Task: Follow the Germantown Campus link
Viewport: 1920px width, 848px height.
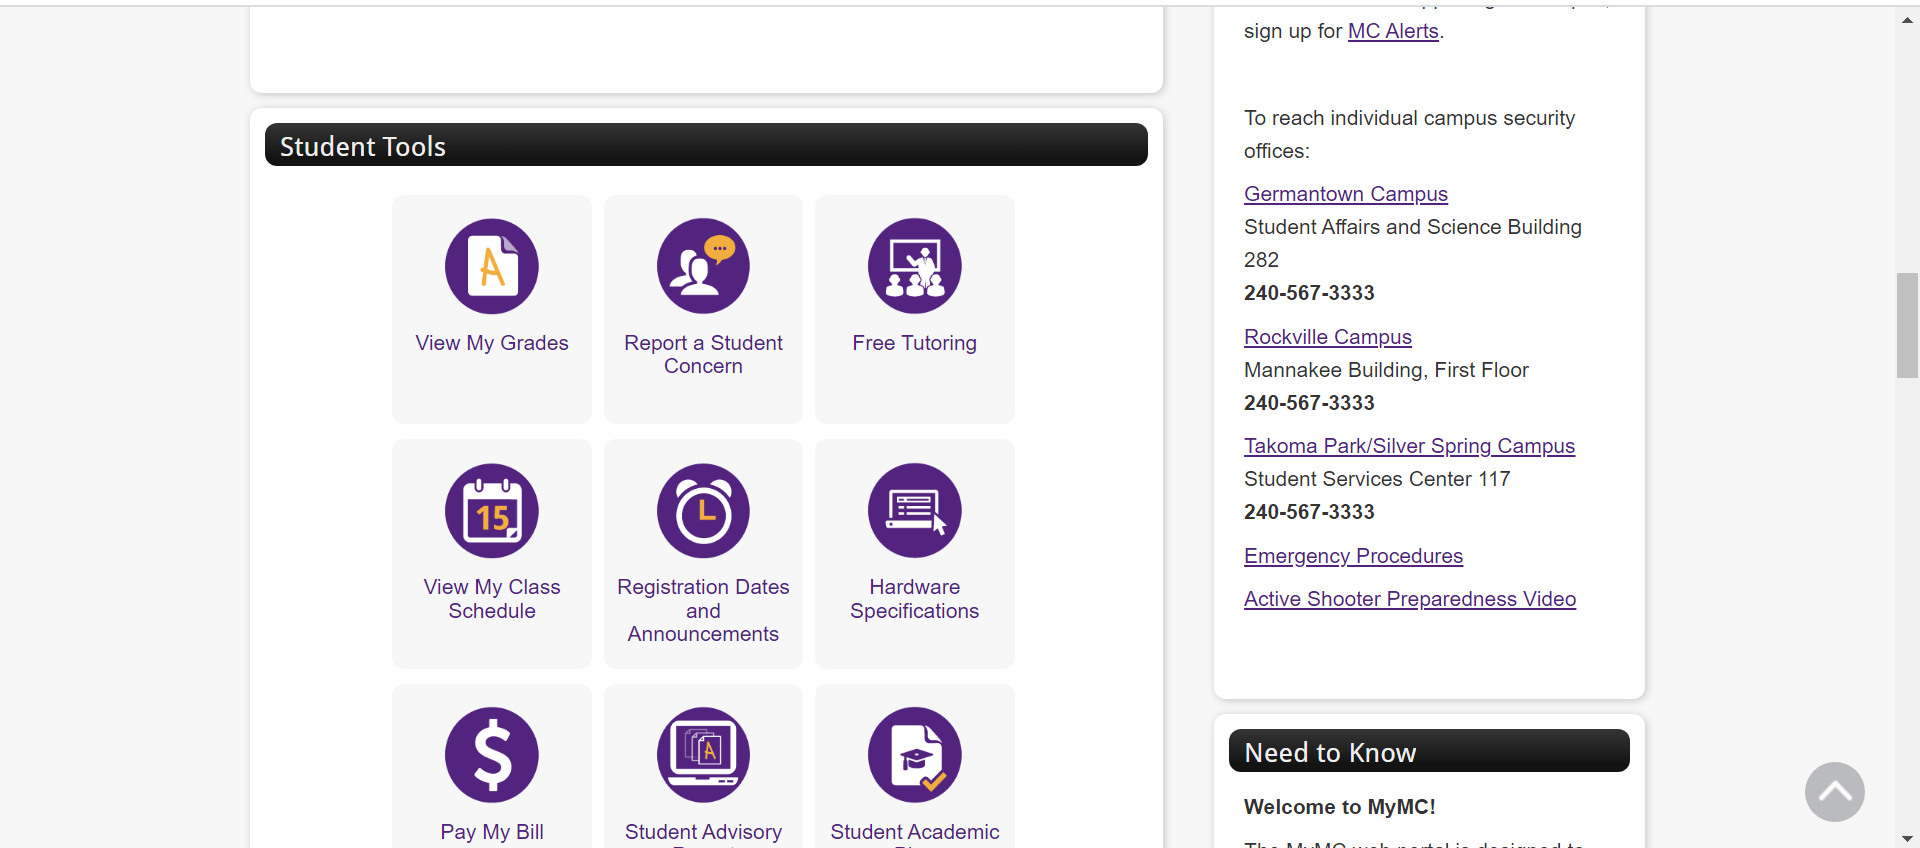Action: pyautogui.click(x=1345, y=194)
